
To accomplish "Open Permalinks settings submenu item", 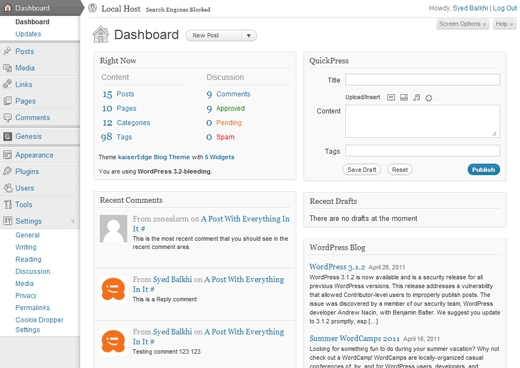I will 33,308.
